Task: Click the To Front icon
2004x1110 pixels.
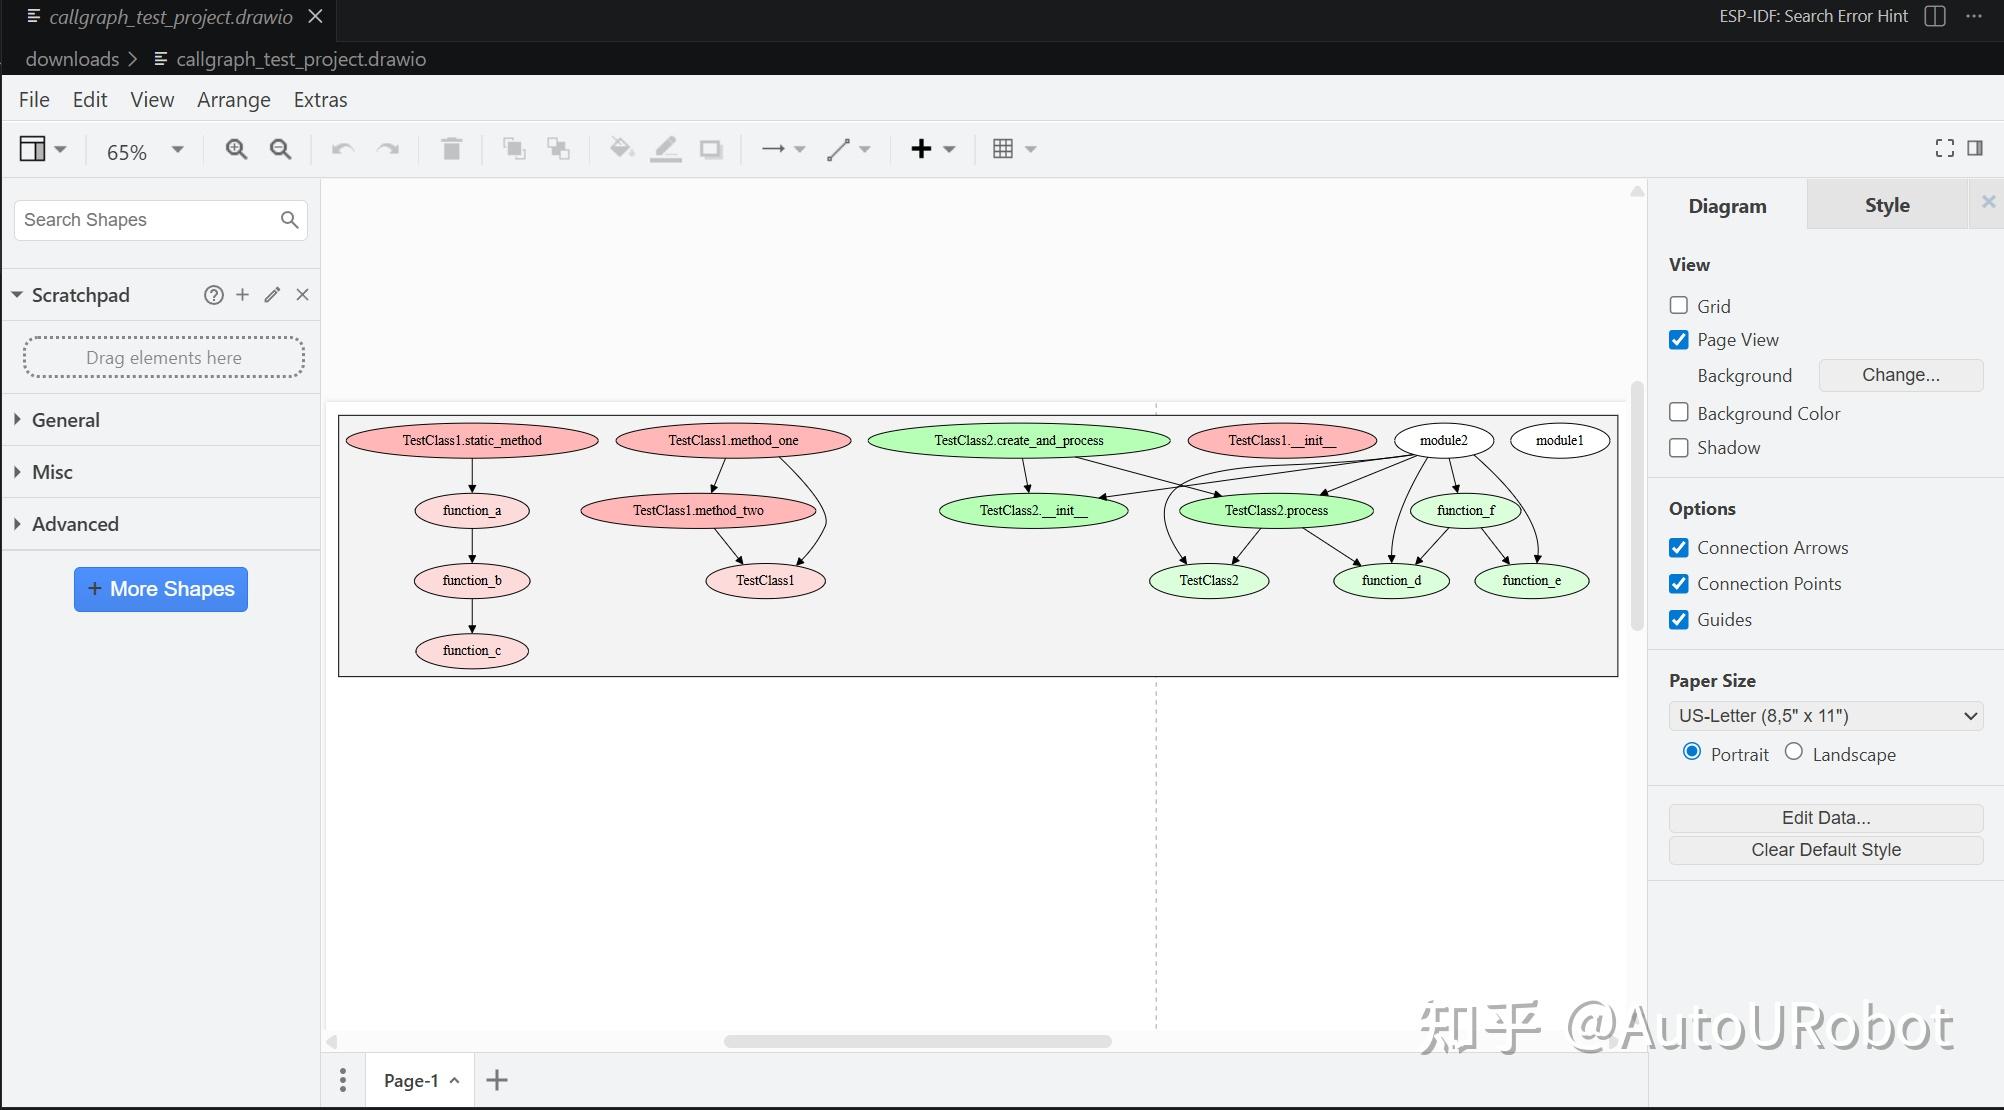Action: coord(514,149)
